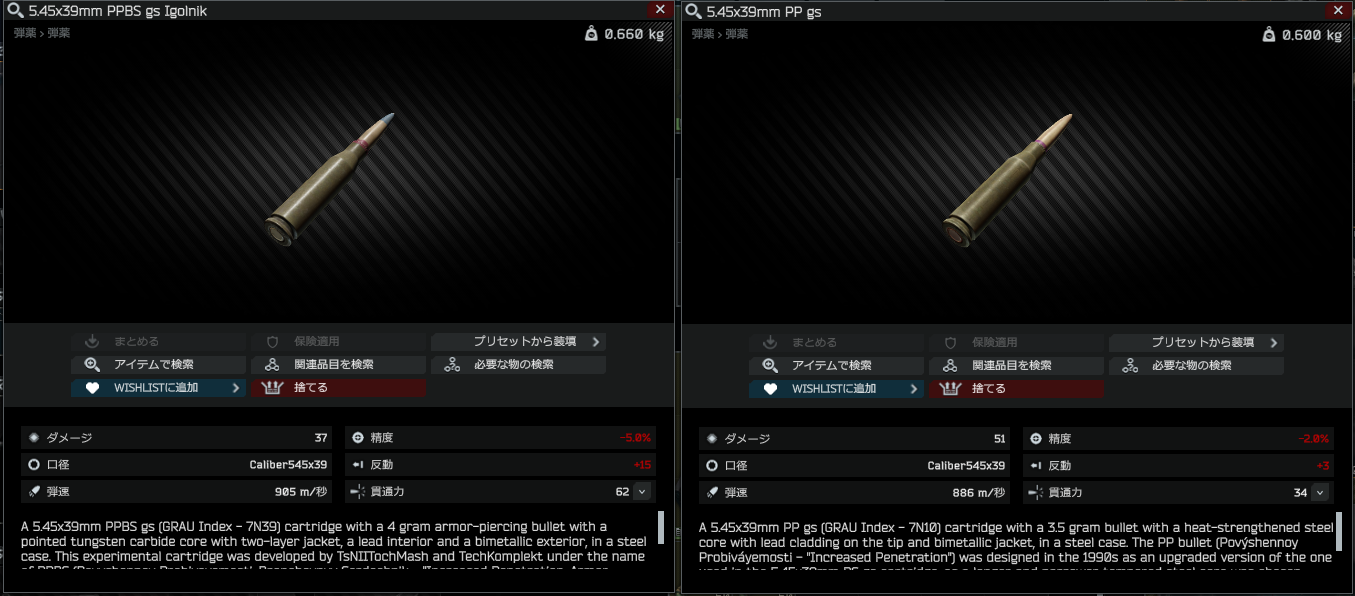Click the crown discard icon in right window
This screenshot has width=1355, height=596.
click(949, 388)
